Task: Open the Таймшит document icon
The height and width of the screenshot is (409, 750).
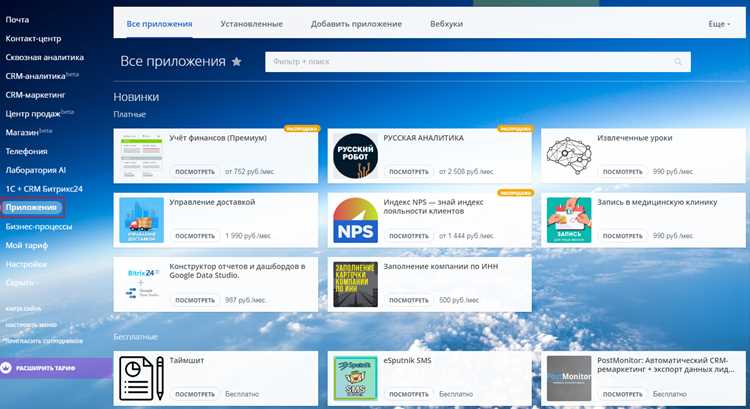Action: pos(142,378)
